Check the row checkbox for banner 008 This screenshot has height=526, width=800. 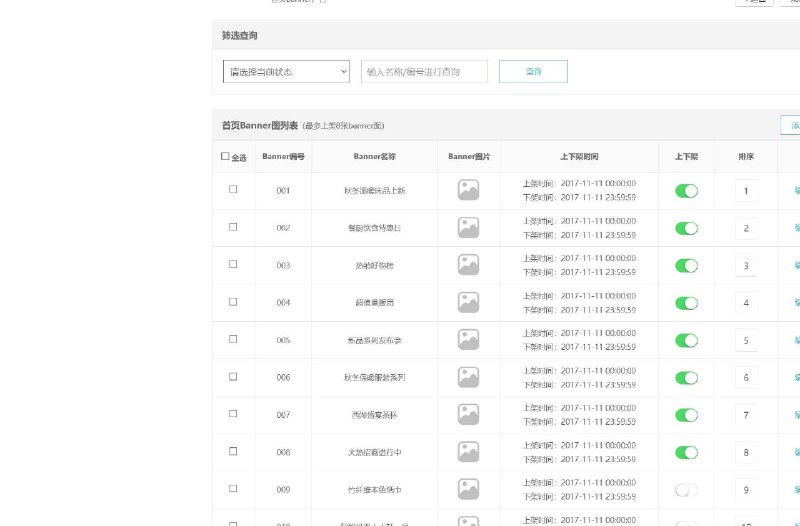click(x=233, y=451)
